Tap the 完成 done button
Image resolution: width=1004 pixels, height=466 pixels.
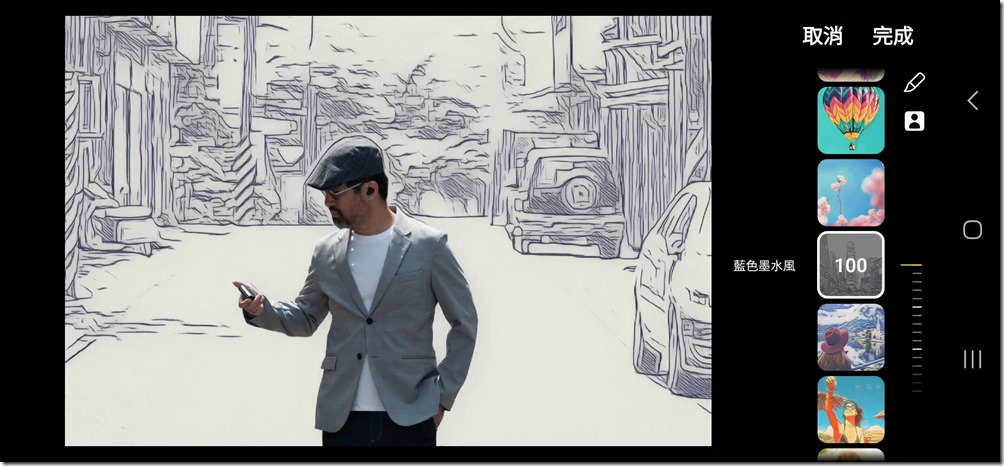pyautogui.click(x=893, y=36)
